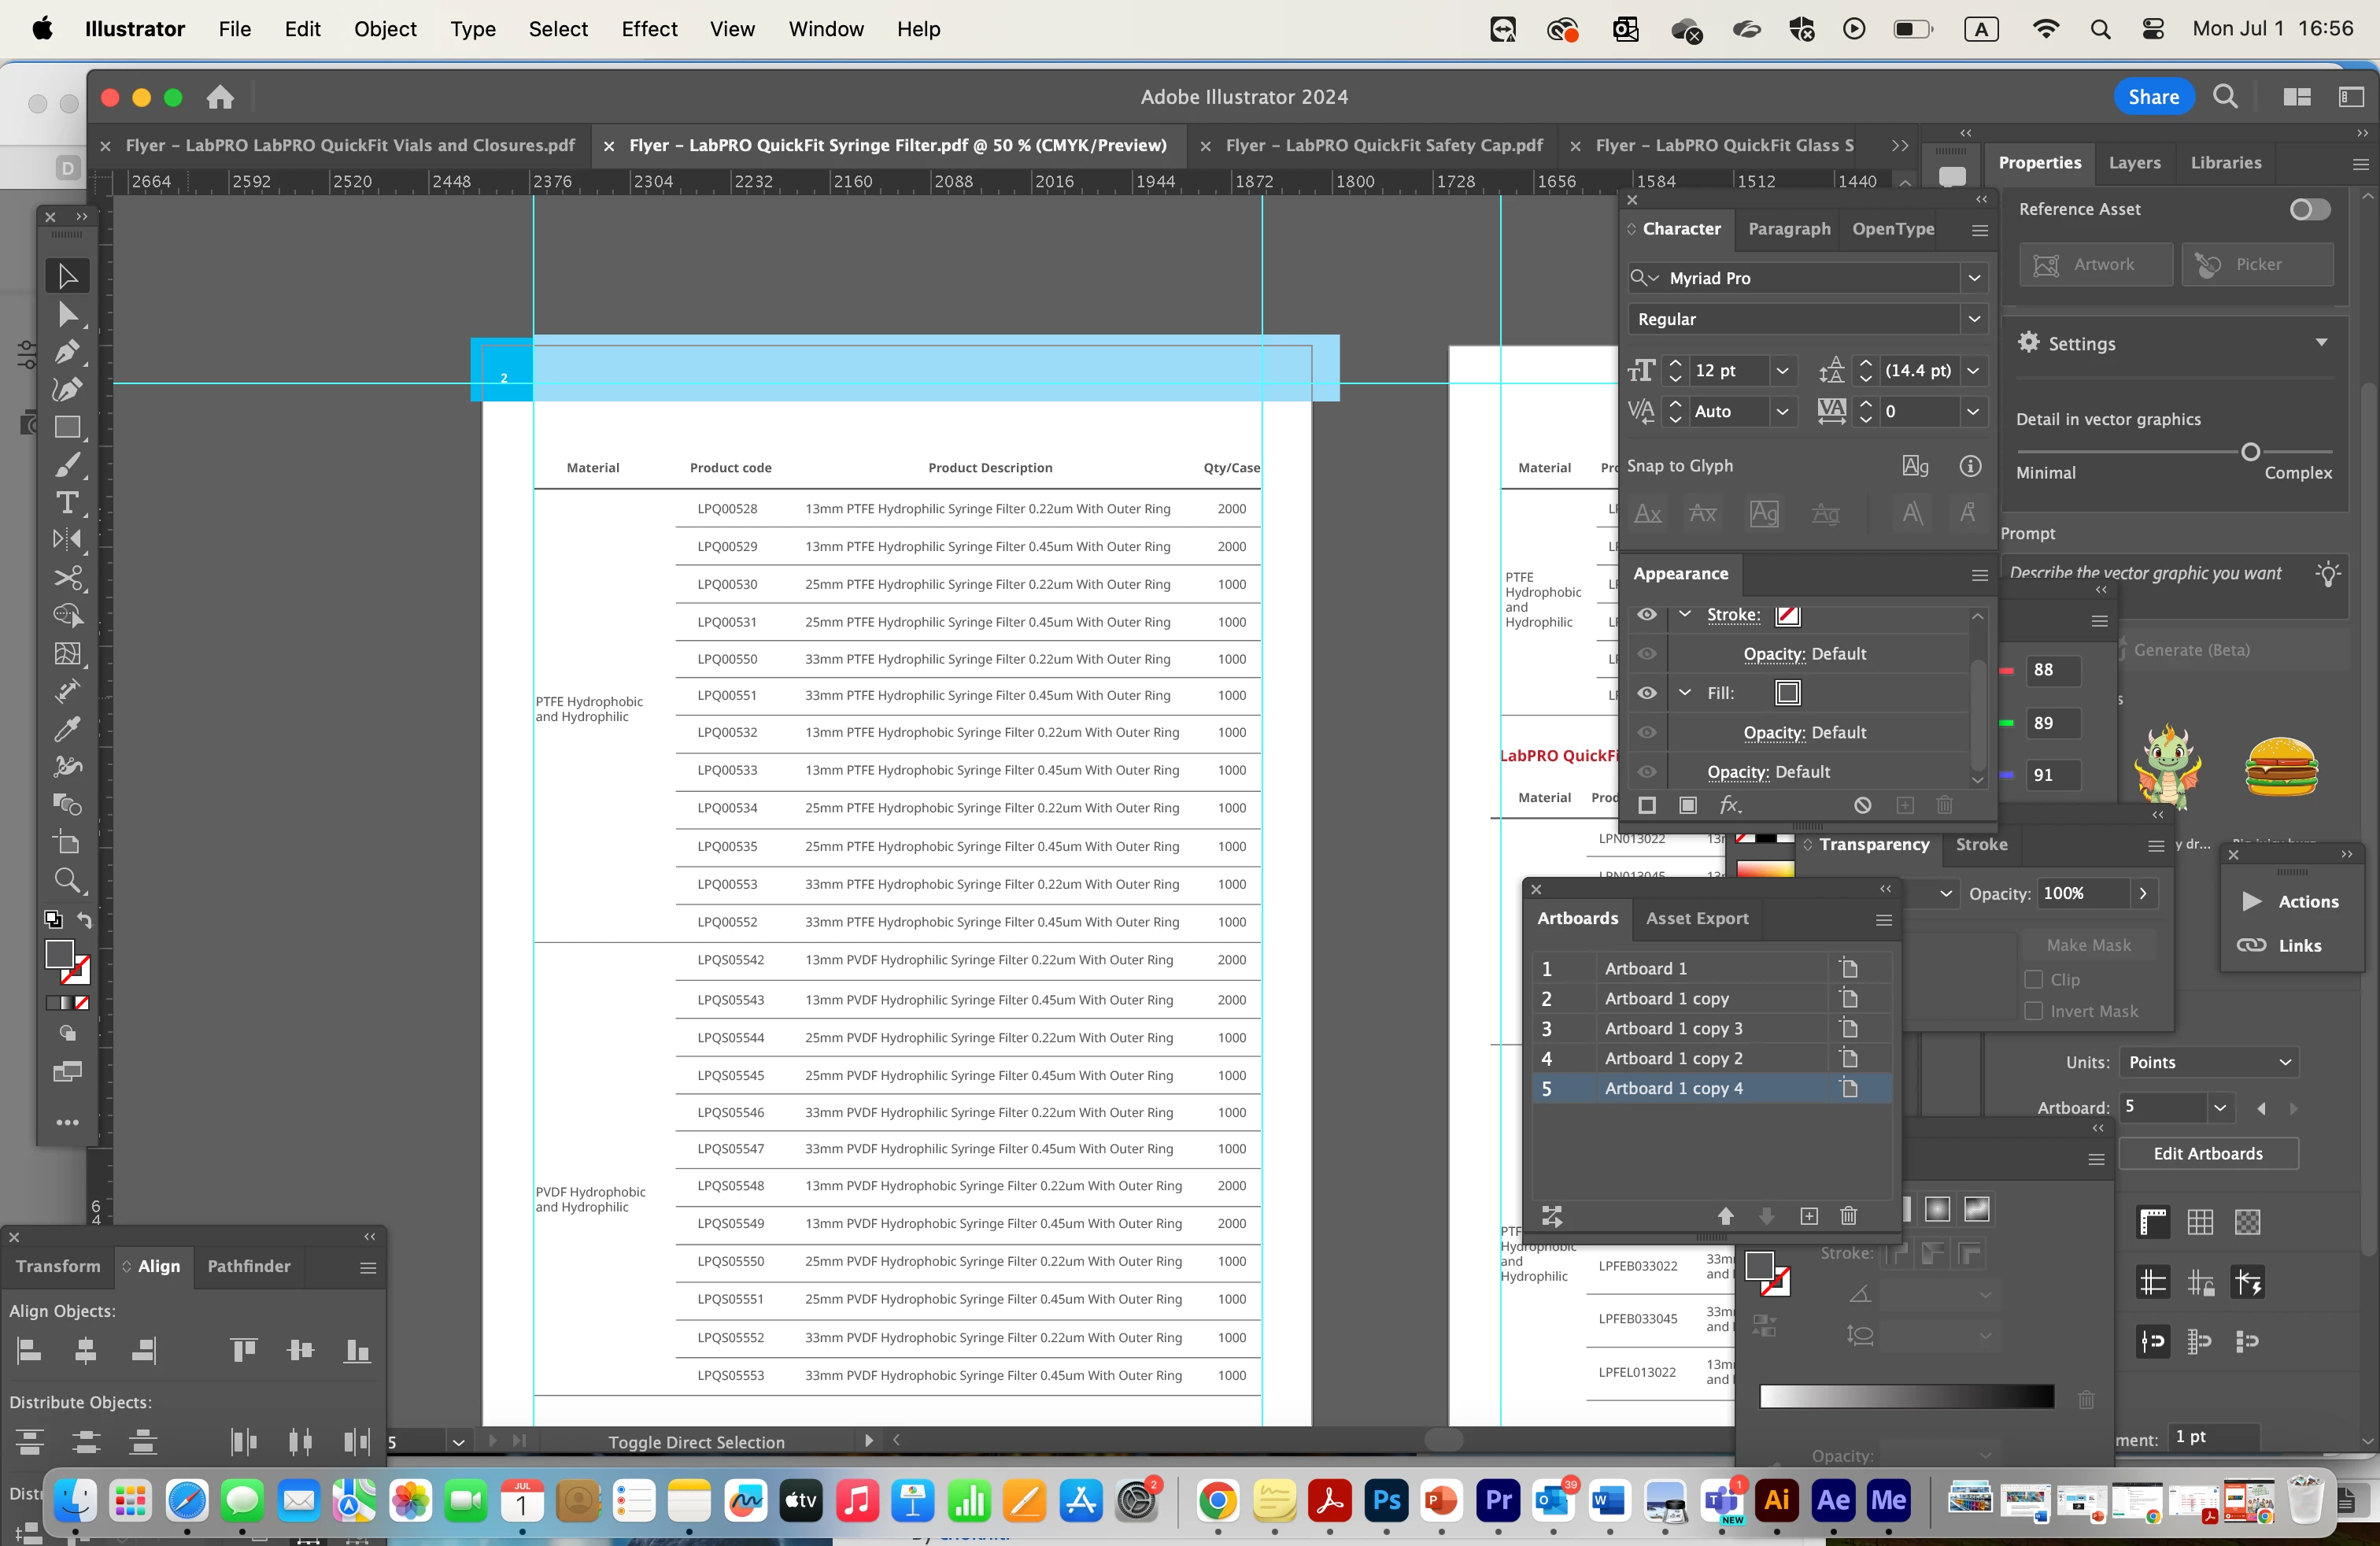Click the Scissors tool icon
The height and width of the screenshot is (1546, 2380).
click(x=66, y=578)
